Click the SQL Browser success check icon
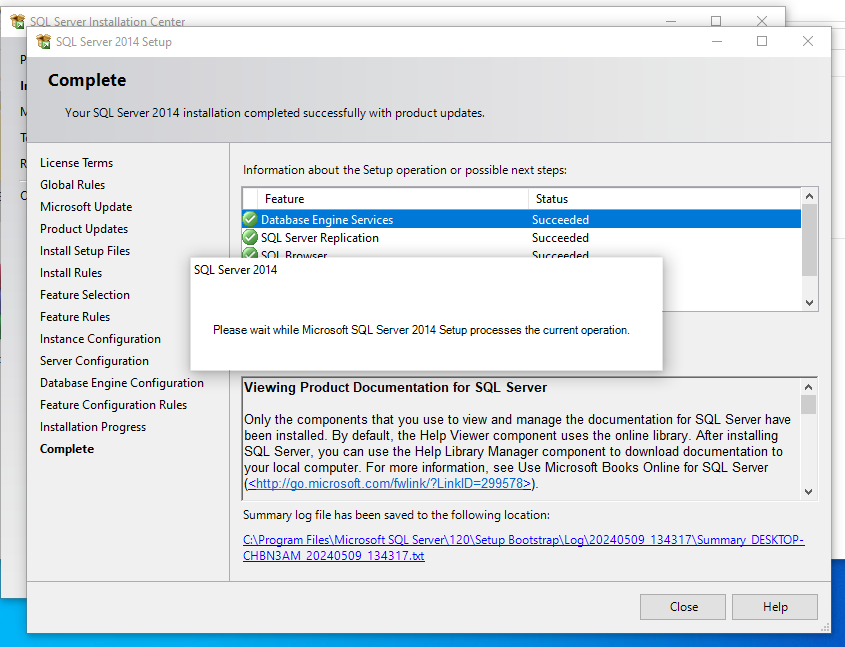 point(250,254)
